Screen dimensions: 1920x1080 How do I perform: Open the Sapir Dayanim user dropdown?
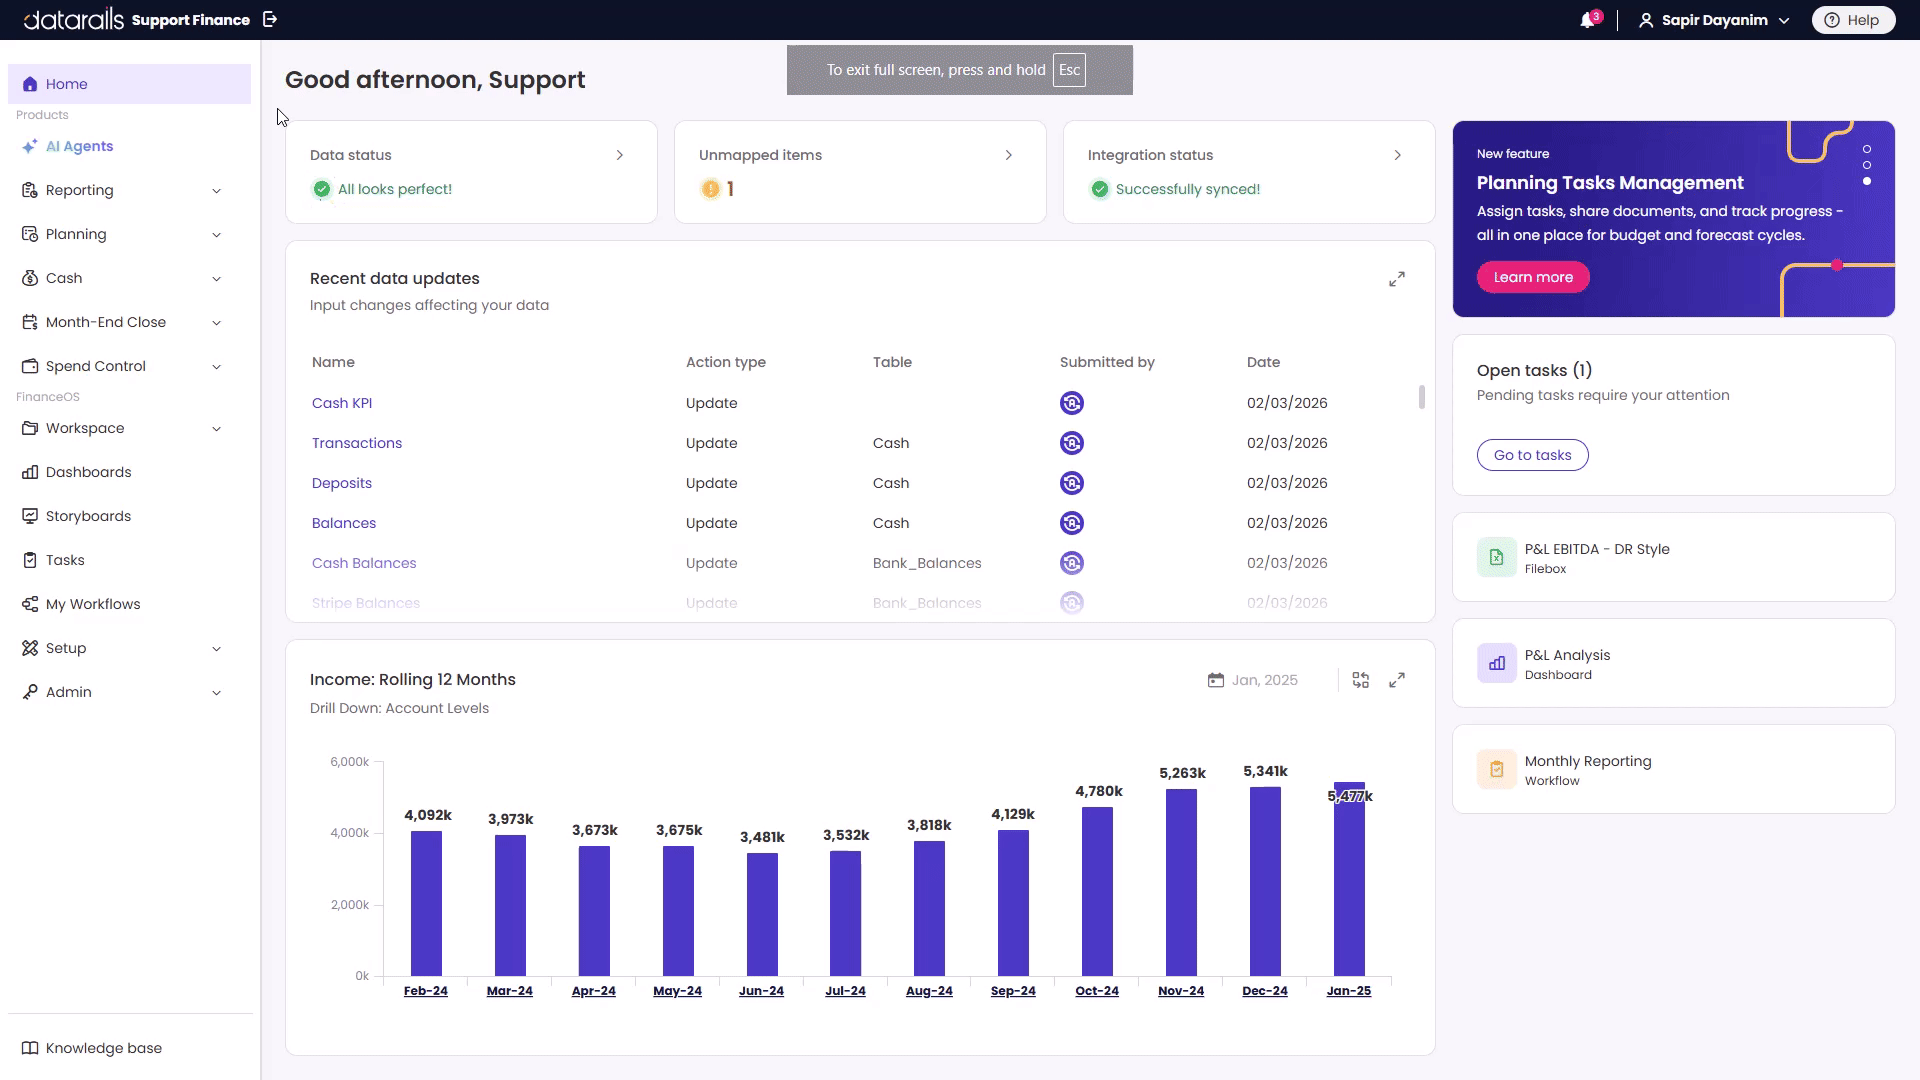tap(1715, 20)
